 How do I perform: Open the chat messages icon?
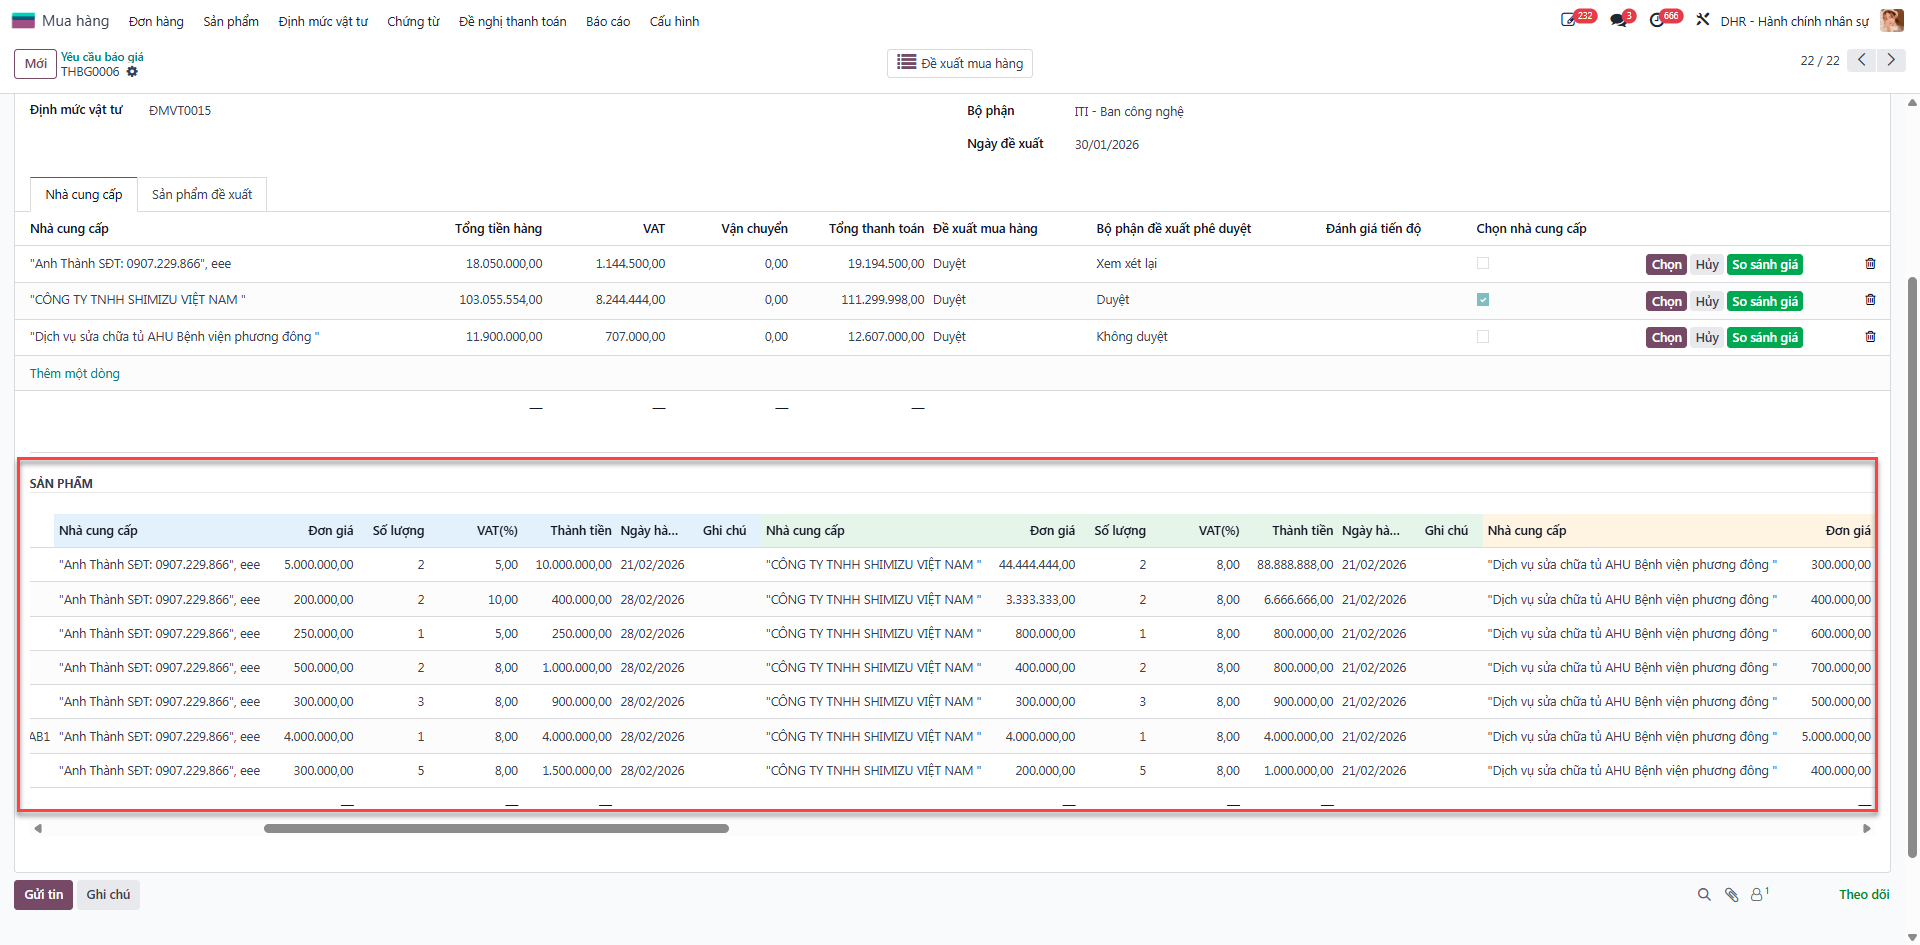click(1618, 20)
